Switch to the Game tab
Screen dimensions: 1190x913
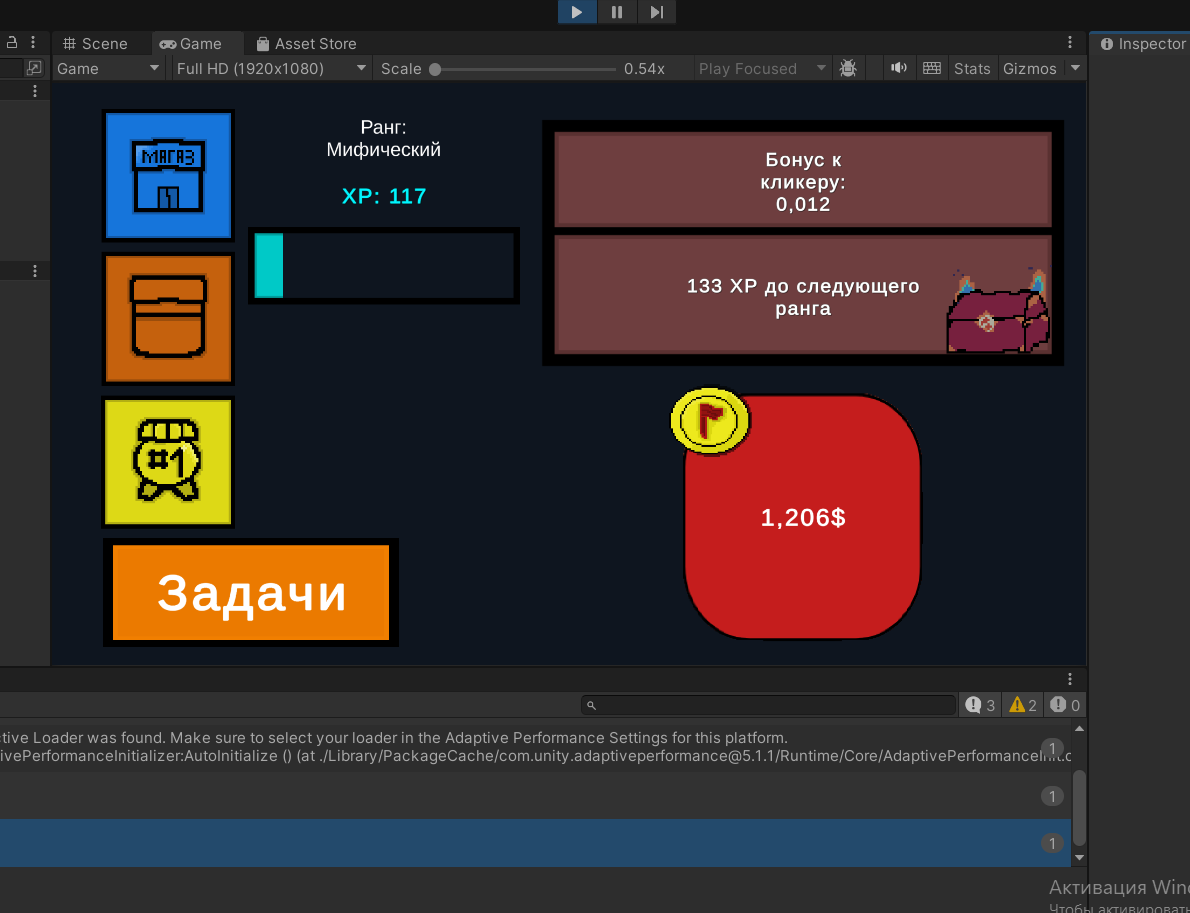pos(191,44)
